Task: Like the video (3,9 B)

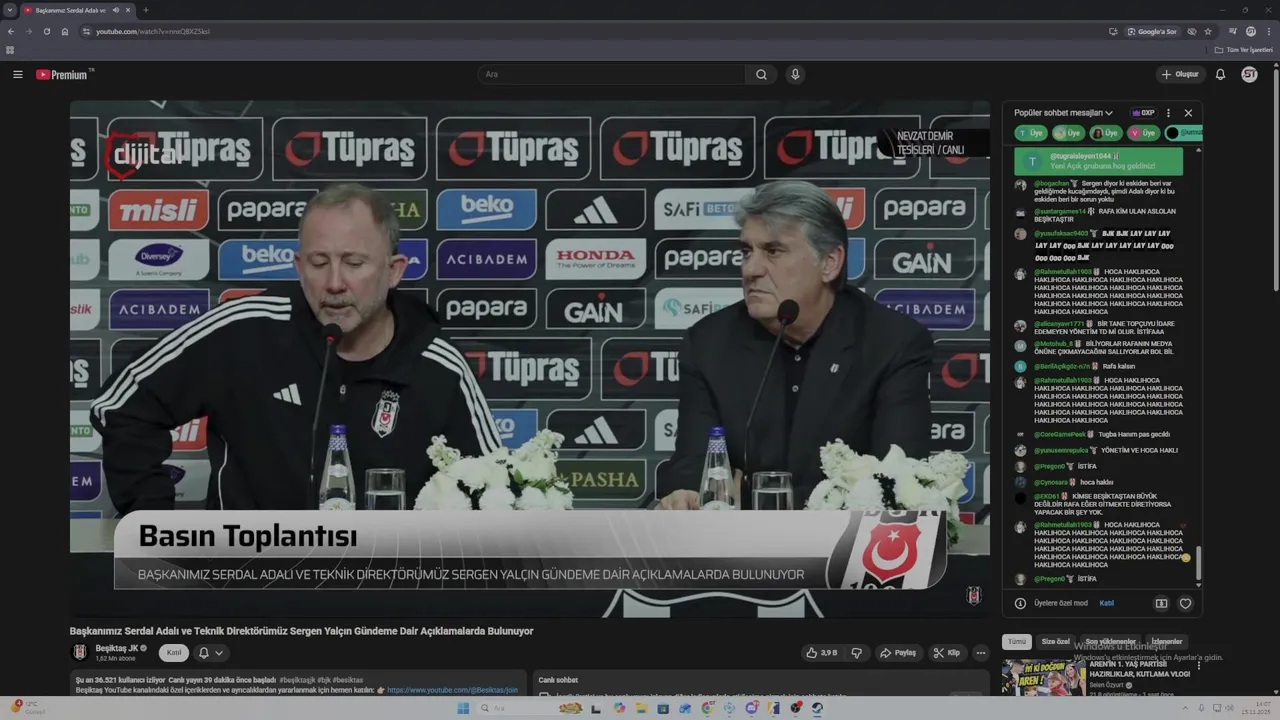Action: click(821, 653)
